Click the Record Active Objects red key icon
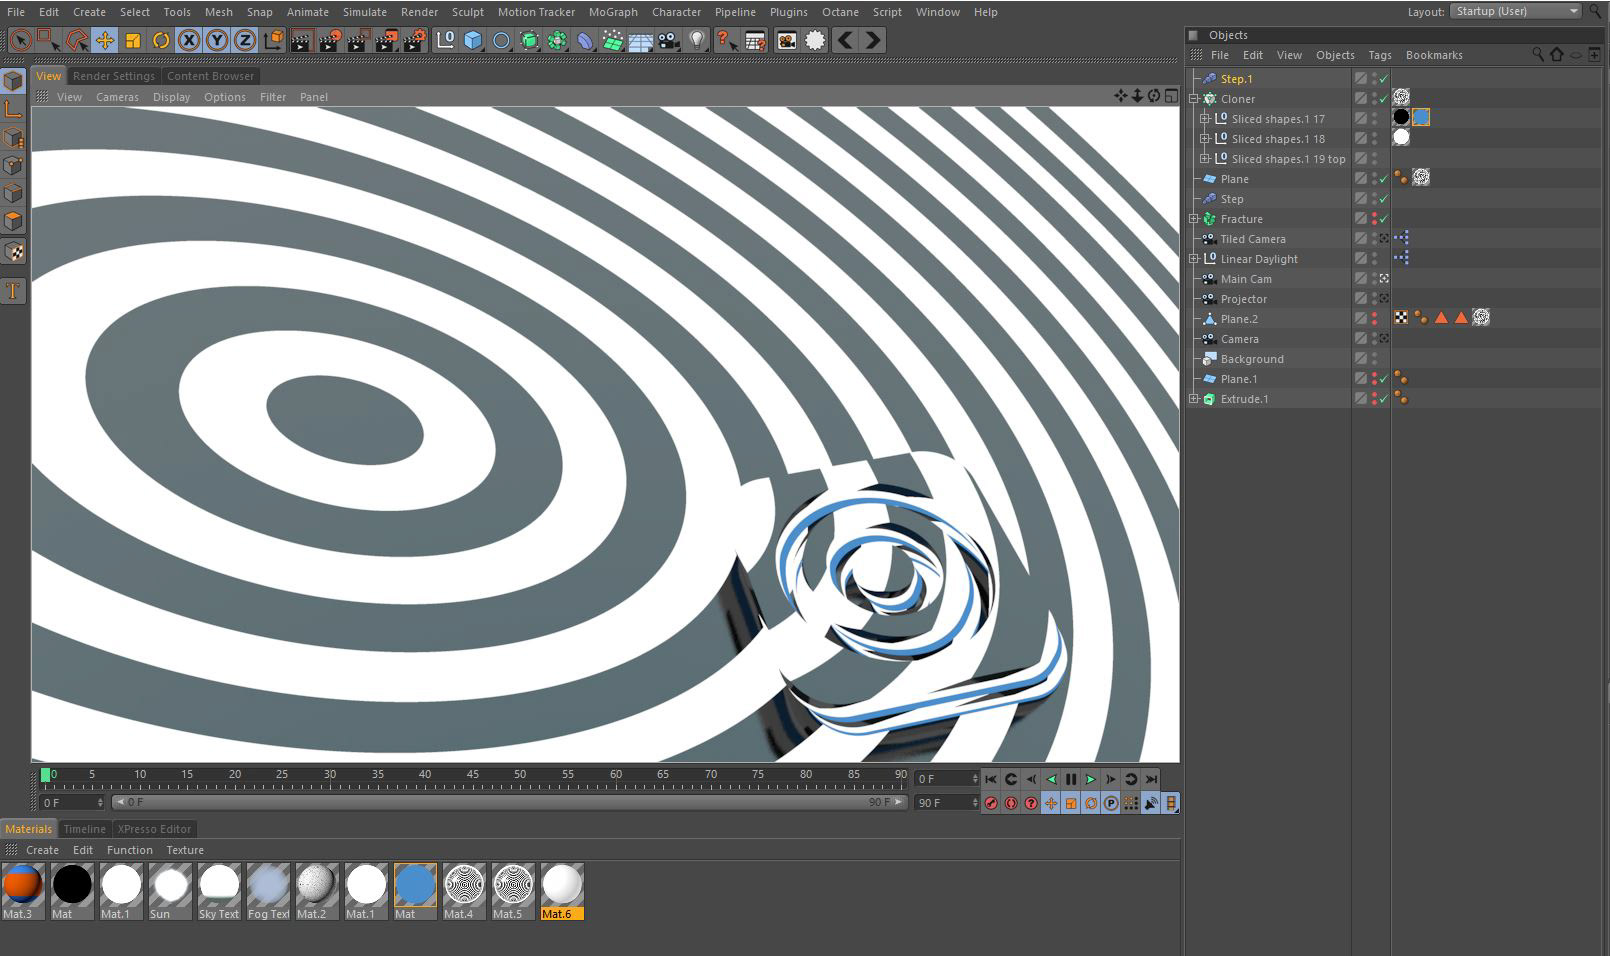This screenshot has height=956, width=1610. tap(991, 803)
